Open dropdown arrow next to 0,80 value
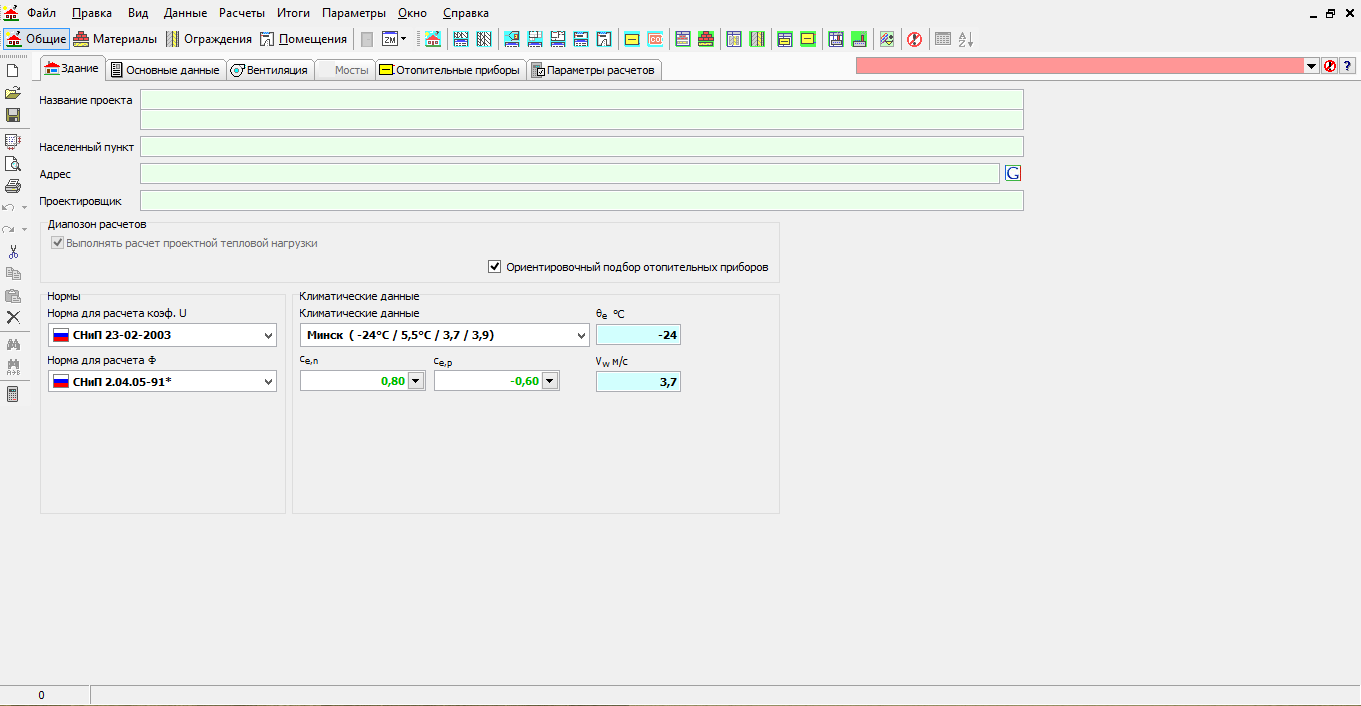 pos(416,381)
